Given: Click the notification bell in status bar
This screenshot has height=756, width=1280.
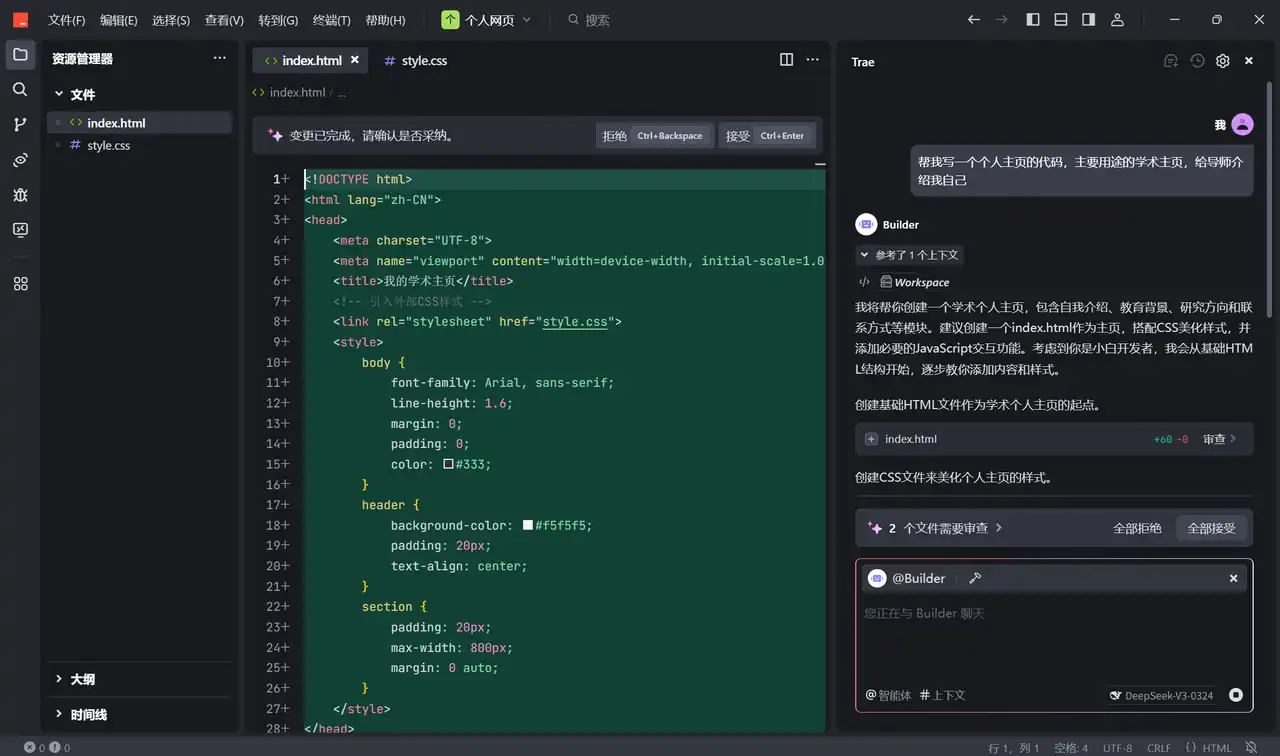Looking at the screenshot, I should click(x=1251, y=748).
